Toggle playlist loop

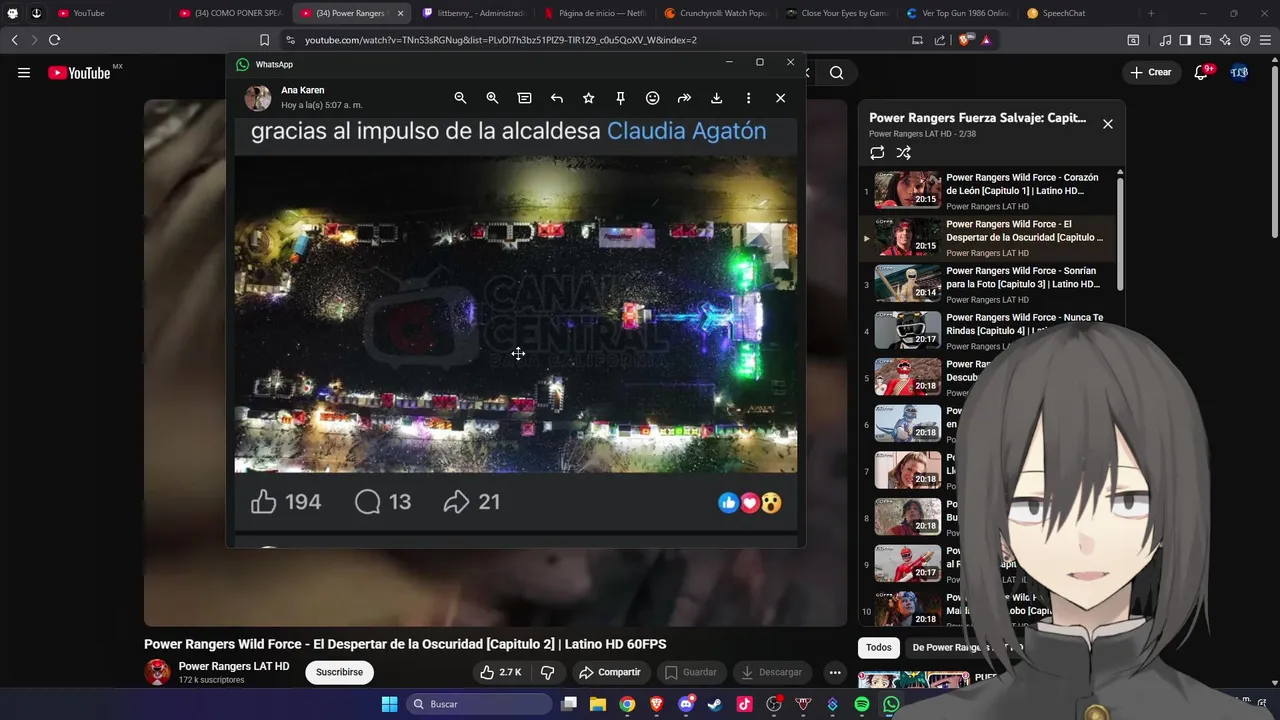[877, 153]
